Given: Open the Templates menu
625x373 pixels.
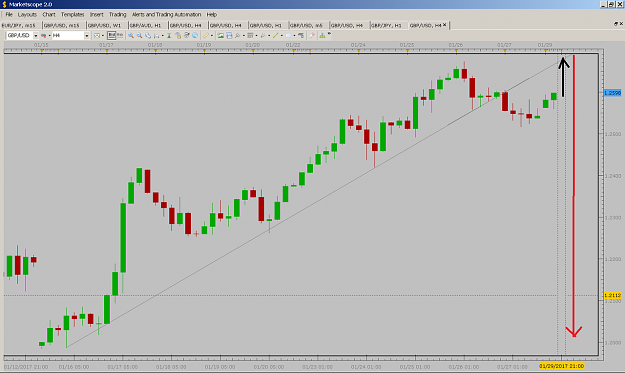Looking at the screenshot, I should coord(73,14).
